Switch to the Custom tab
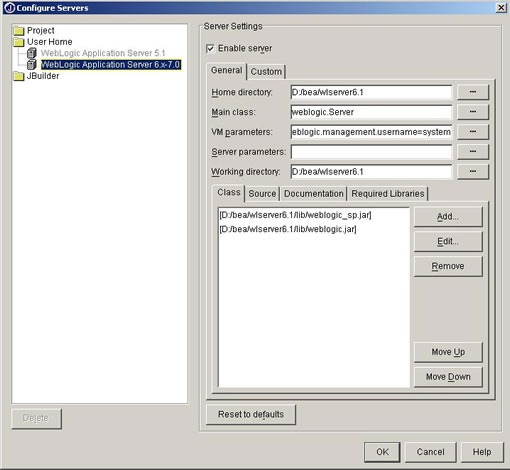Screen dimensions: 510x470 click(266, 72)
